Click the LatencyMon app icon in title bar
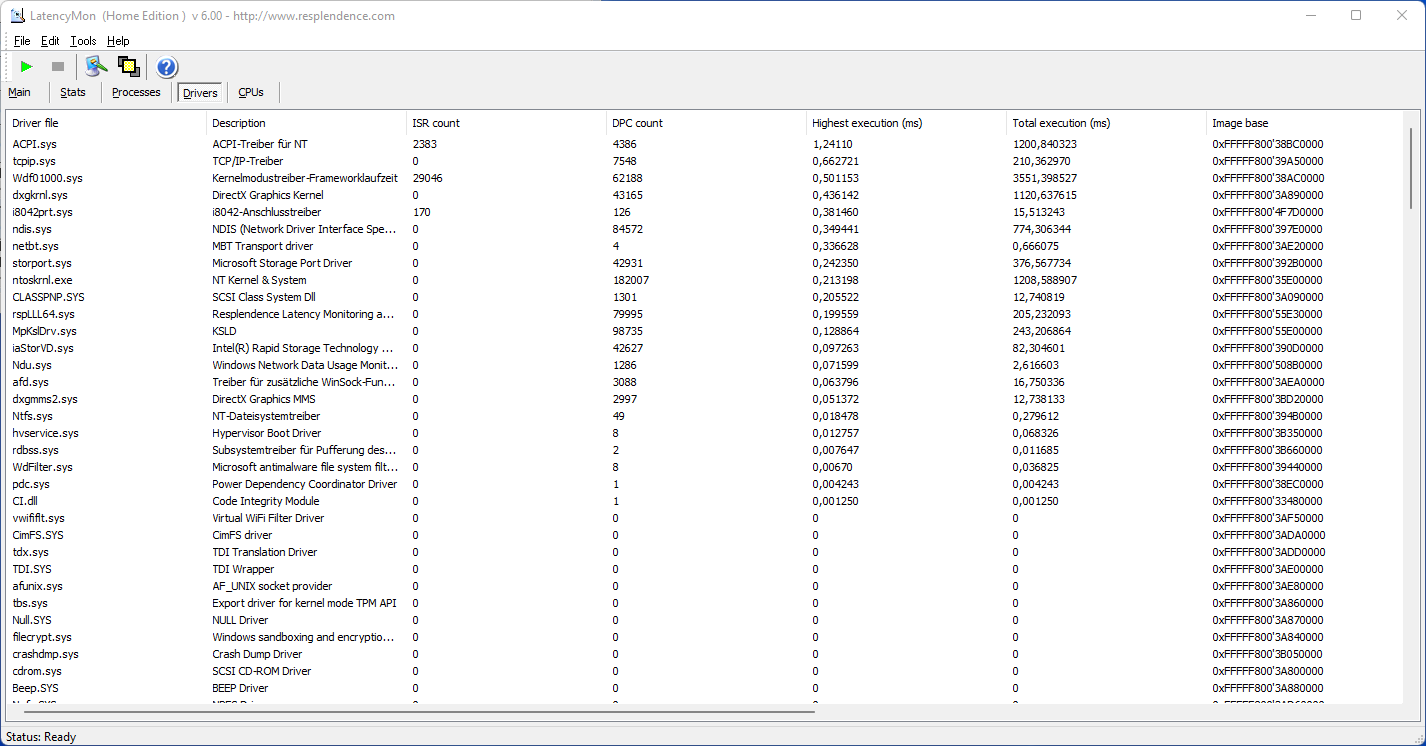The image size is (1426, 746). (x=18, y=16)
